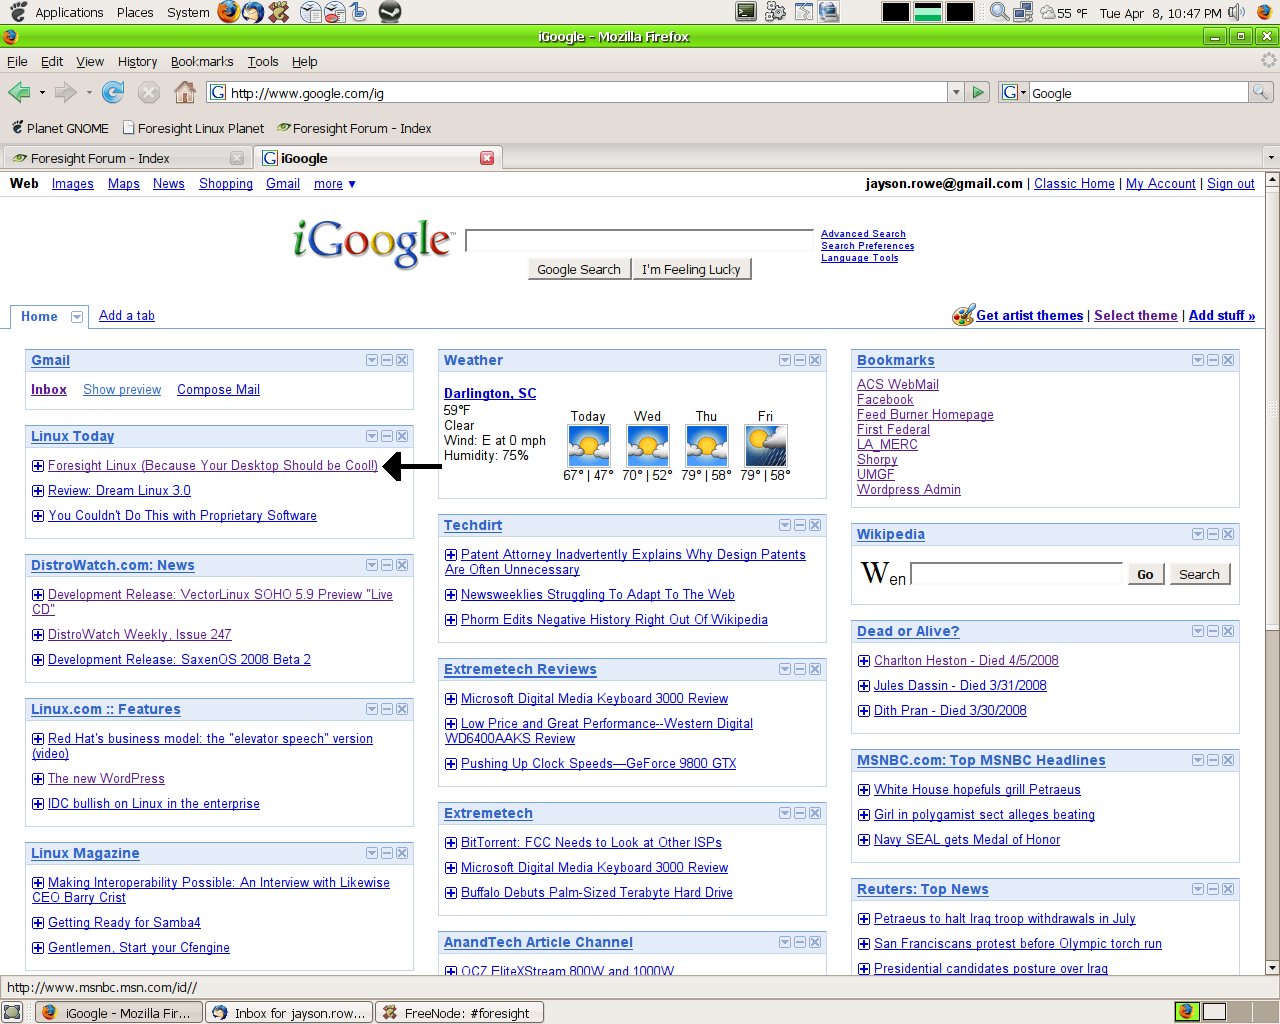Open the search engine selector dropdown
1280x1024 pixels.
(x=1012, y=92)
